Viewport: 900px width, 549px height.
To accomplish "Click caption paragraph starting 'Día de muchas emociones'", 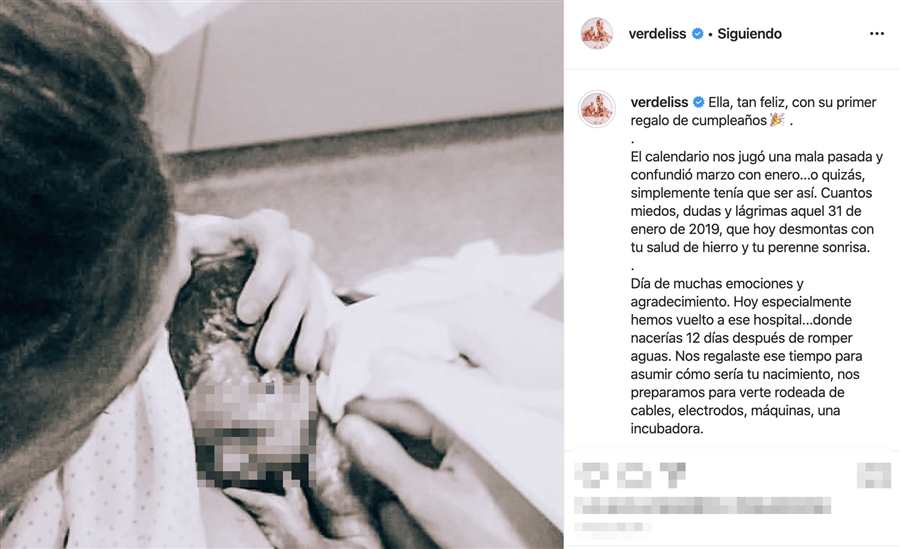I will tap(746, 355).
